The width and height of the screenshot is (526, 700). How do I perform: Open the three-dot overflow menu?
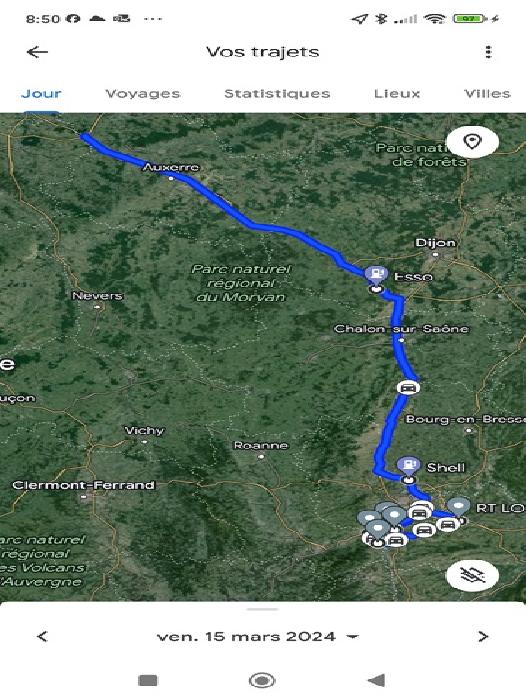pos(488,52)
